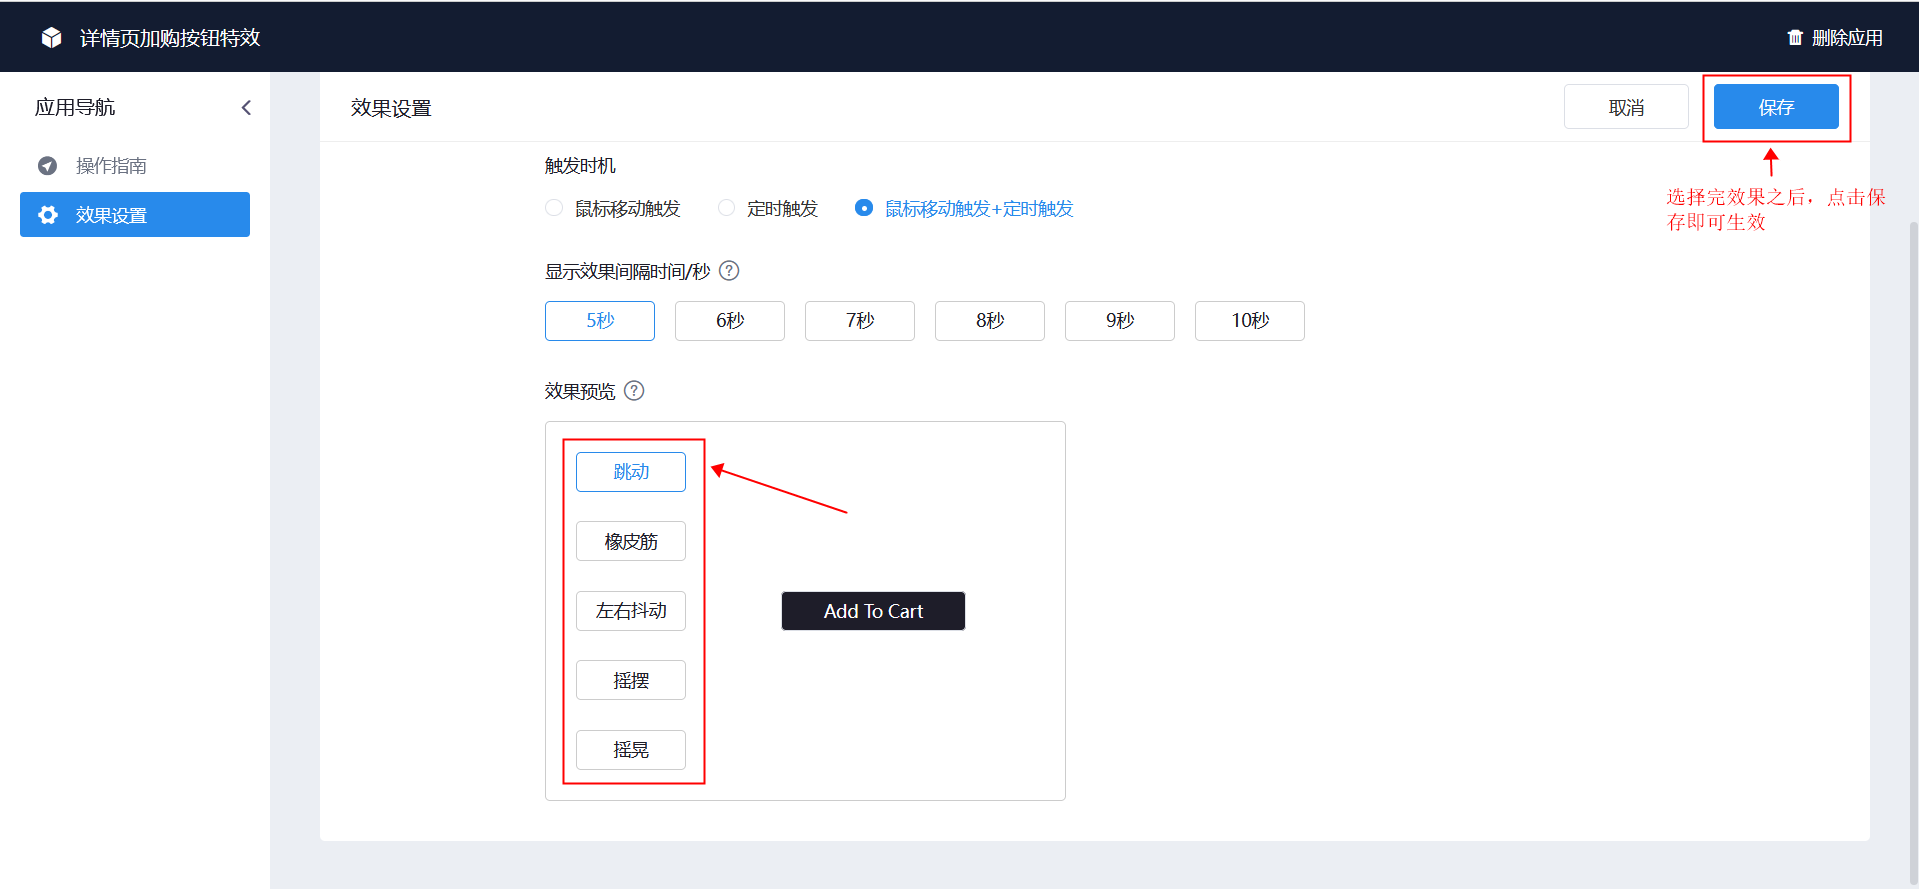This screenshot has height=889, width=1919.
Task: Click the 取消 button
Action: point(1626,107)
